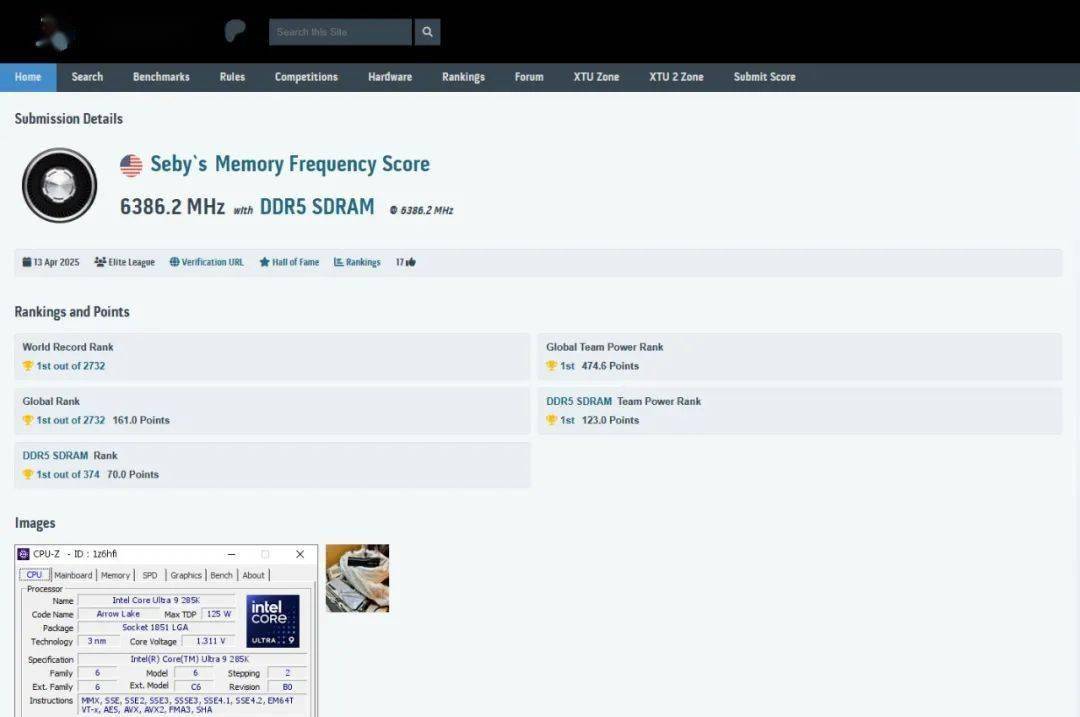Visit the Forum from the navigation bar
The width and height of the screenshot is (1080, 717).
click(529, 77)
